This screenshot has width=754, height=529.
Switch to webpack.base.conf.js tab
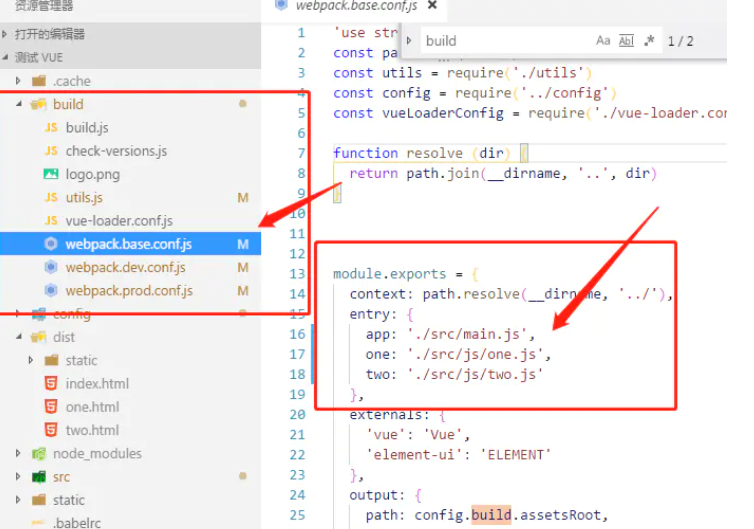pos(356,6)
